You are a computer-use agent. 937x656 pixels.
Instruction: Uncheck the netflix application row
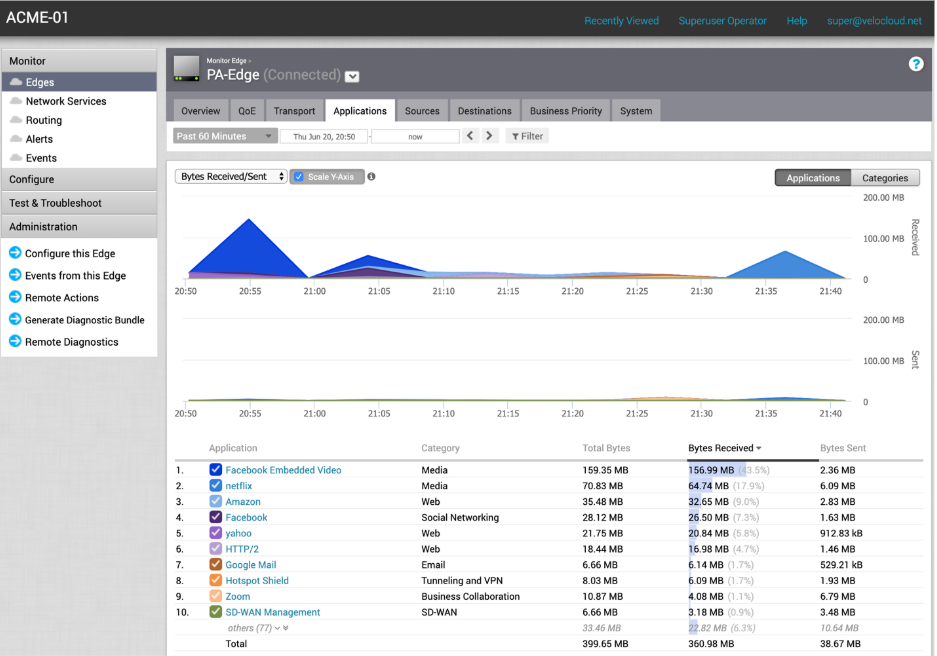[x=215, y=486]
